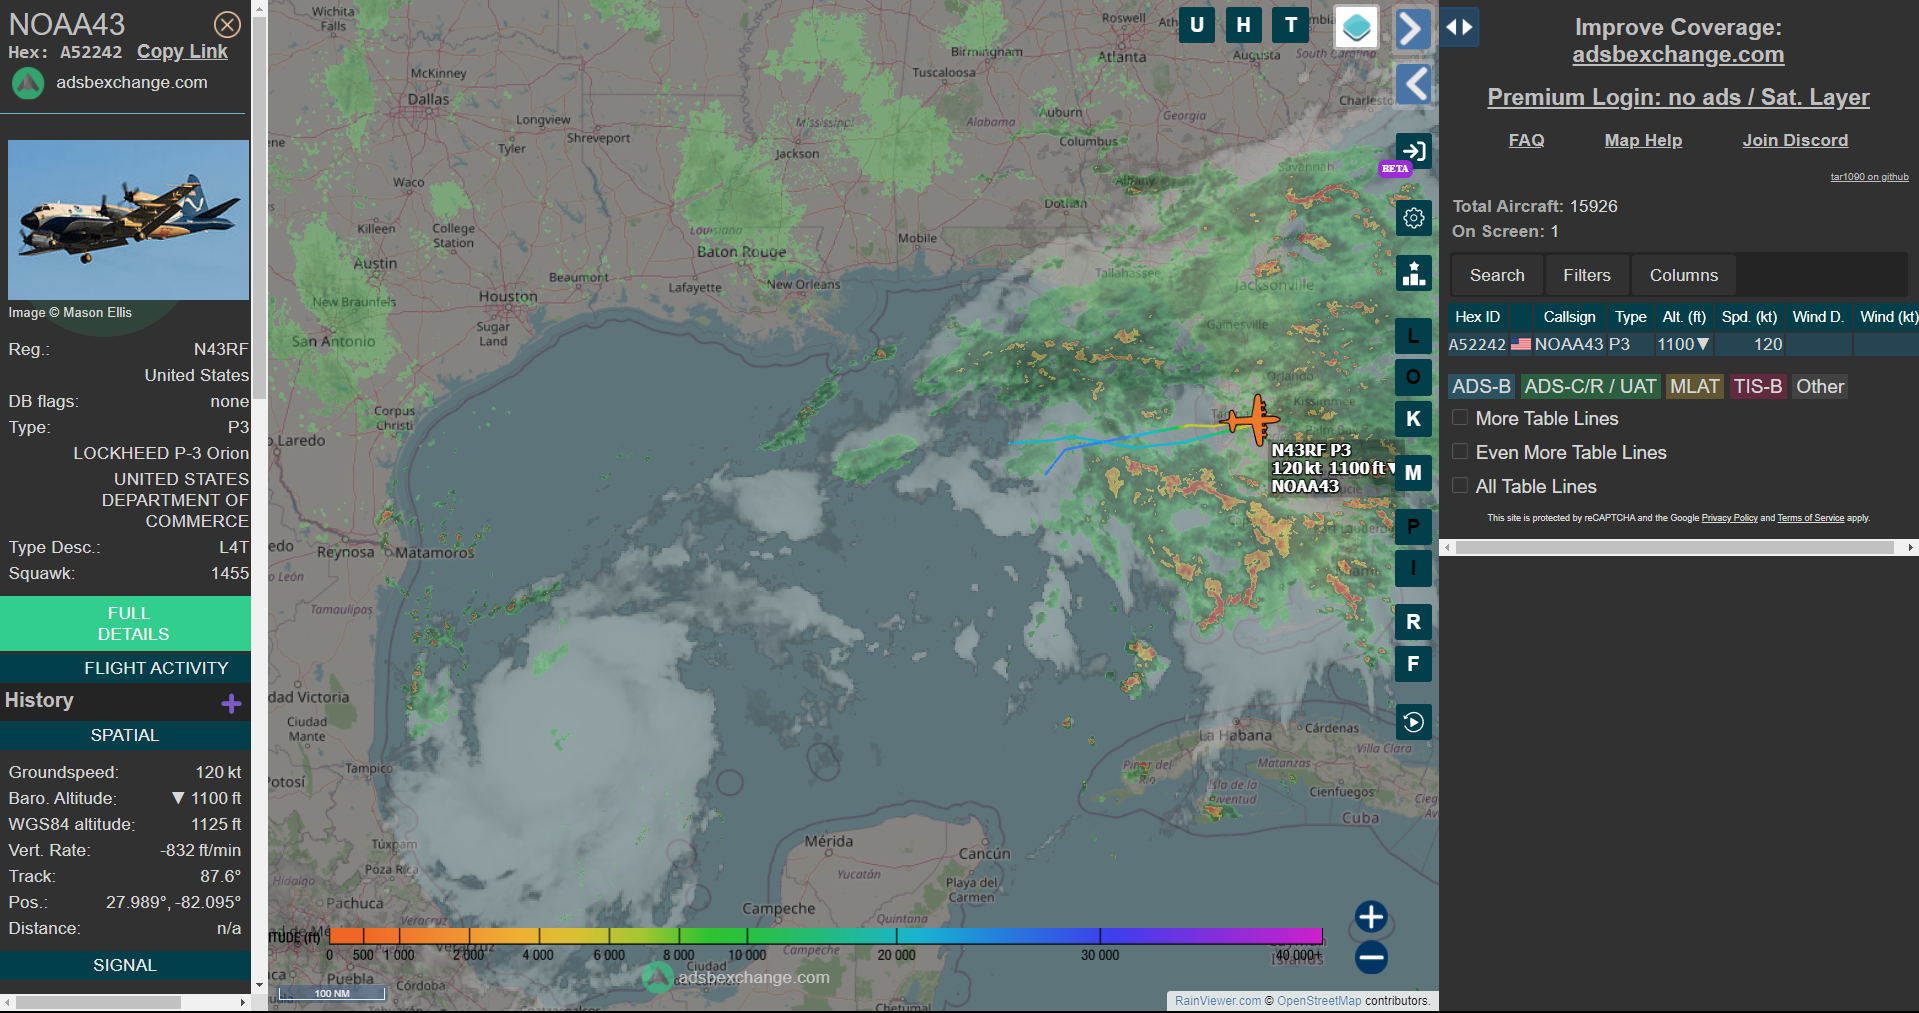Open the Privacy Policy link

(x=1729, y=518)
